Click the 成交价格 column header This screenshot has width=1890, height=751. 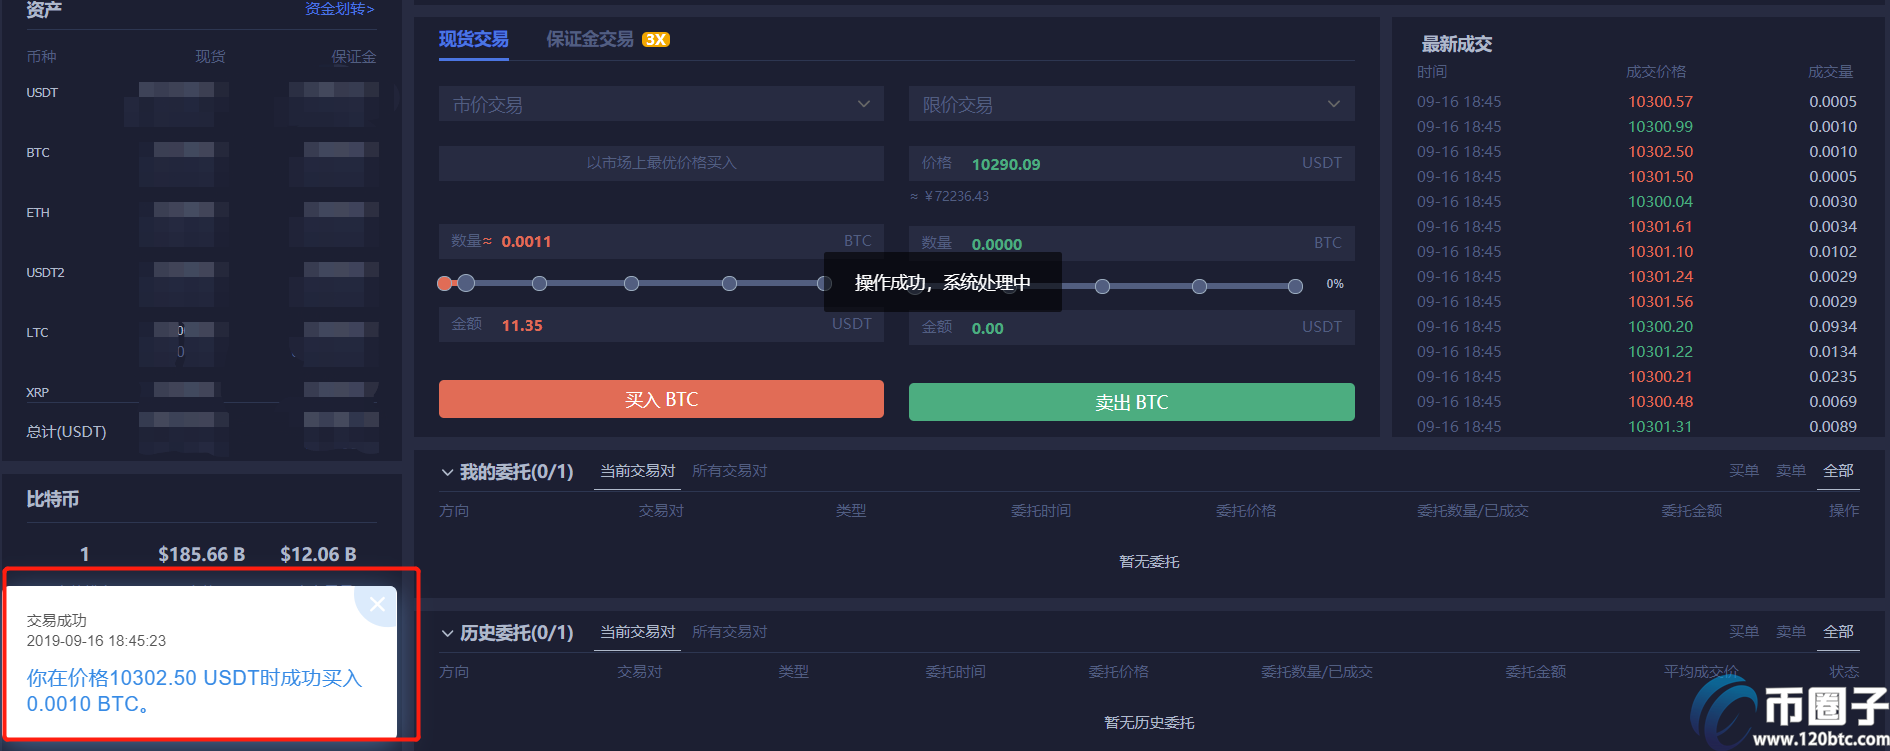(x=1656, y=72)
